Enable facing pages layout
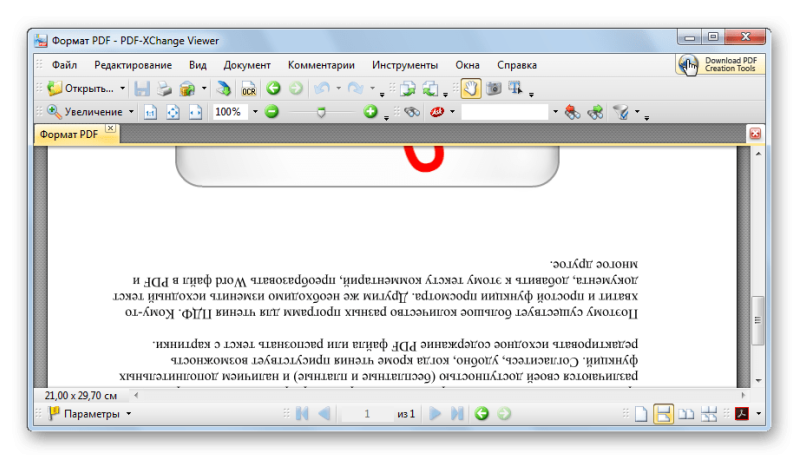Viewport: 800px width, 460px height. click(x=686, y=414)
